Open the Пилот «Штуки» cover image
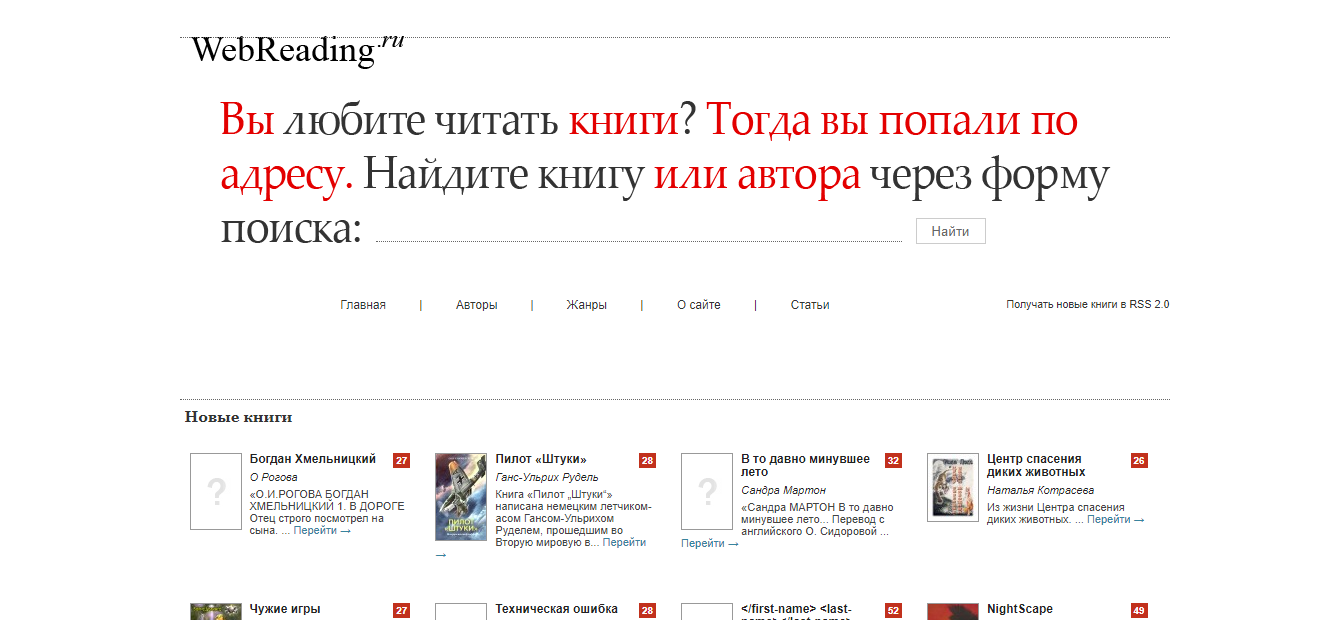The image size is (1327, 620). 461,497
